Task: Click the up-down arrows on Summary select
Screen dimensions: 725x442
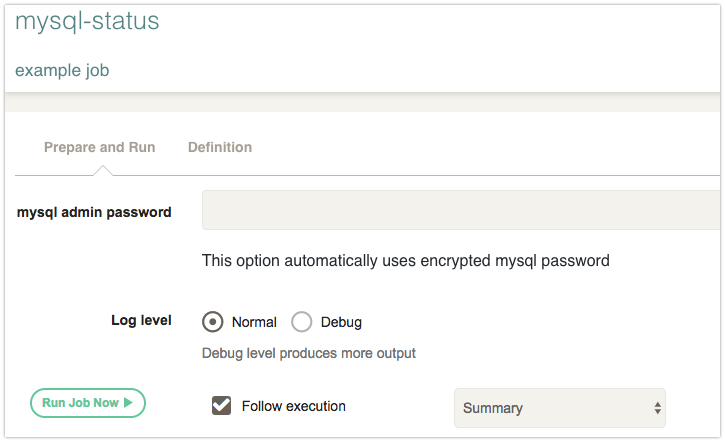Action: (657, 408)
